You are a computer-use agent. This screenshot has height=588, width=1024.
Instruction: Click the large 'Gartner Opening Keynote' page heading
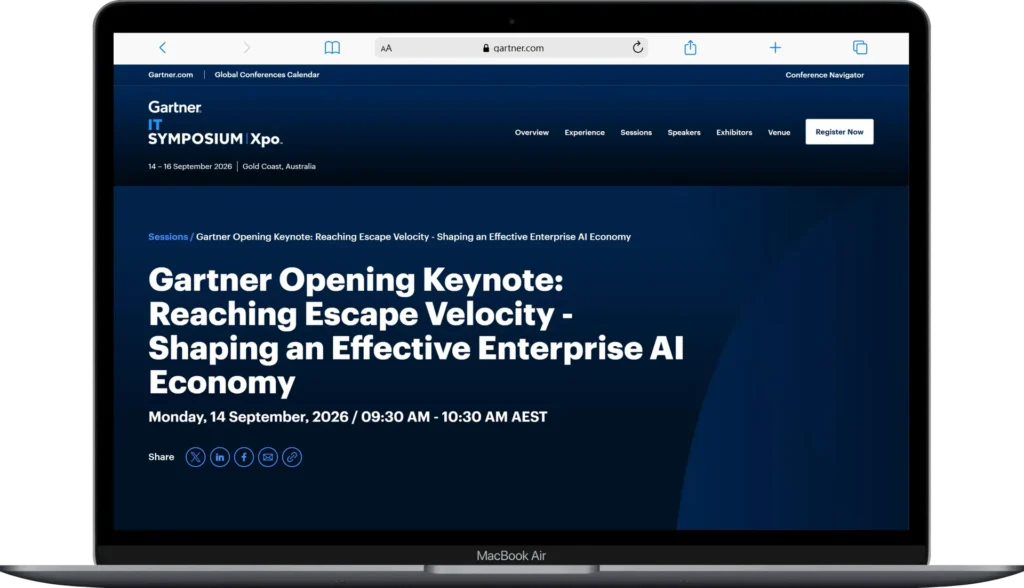(416, 331)
